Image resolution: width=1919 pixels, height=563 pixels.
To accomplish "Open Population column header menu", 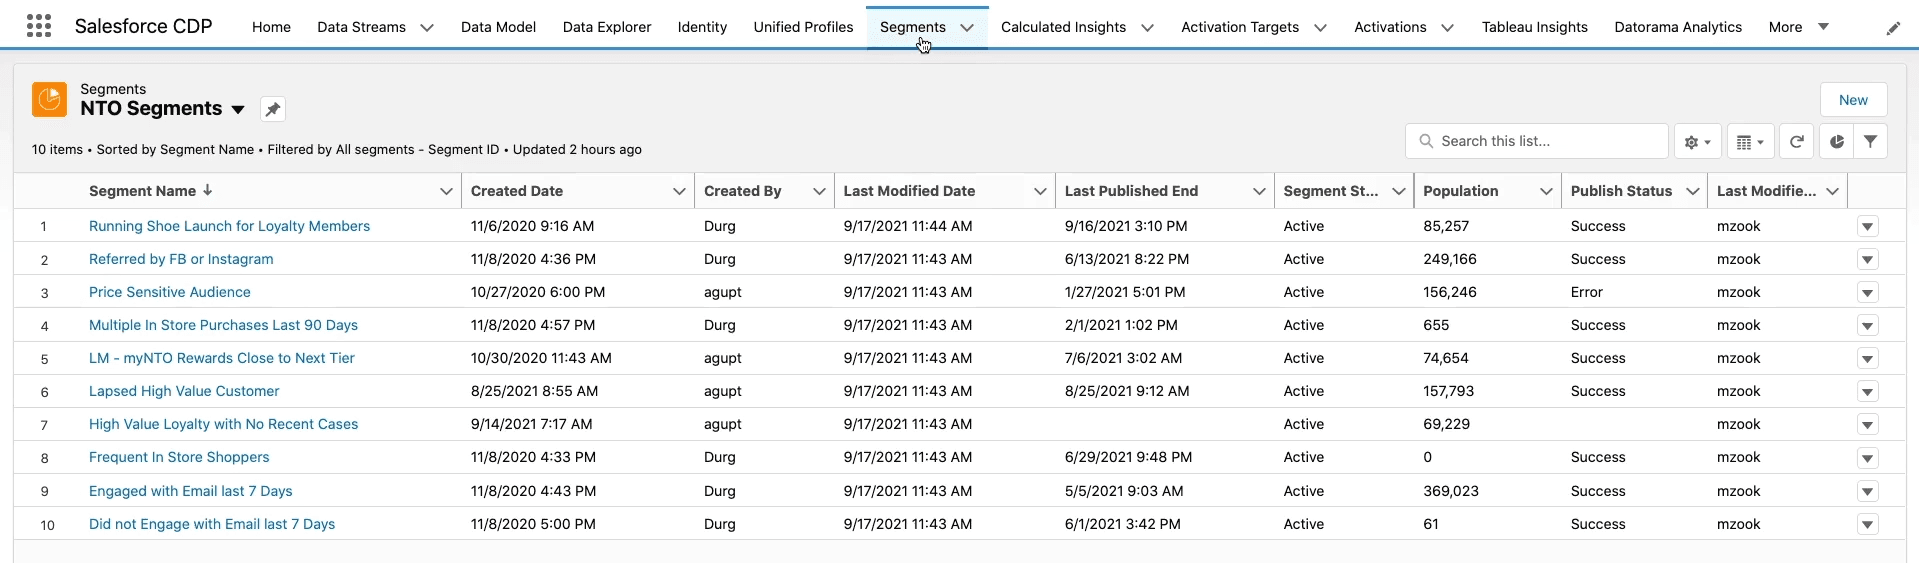I will tap(1546, 191).
